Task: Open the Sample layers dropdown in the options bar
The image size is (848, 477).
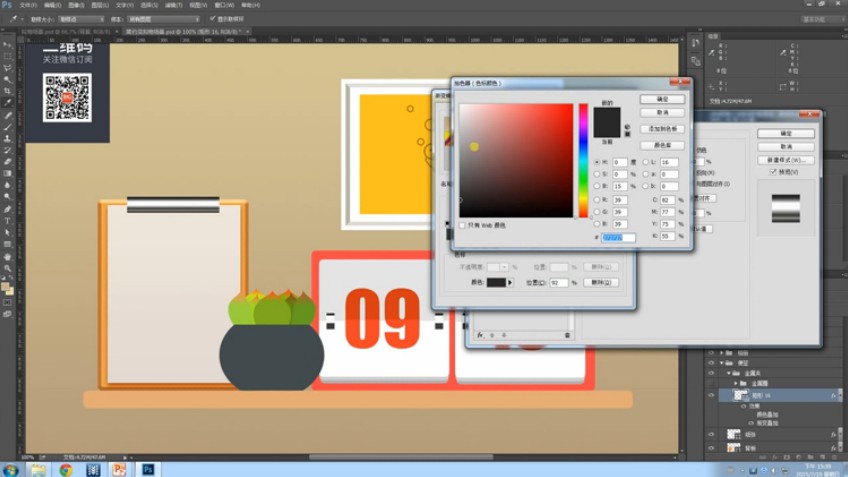Action: pos(163,19)
